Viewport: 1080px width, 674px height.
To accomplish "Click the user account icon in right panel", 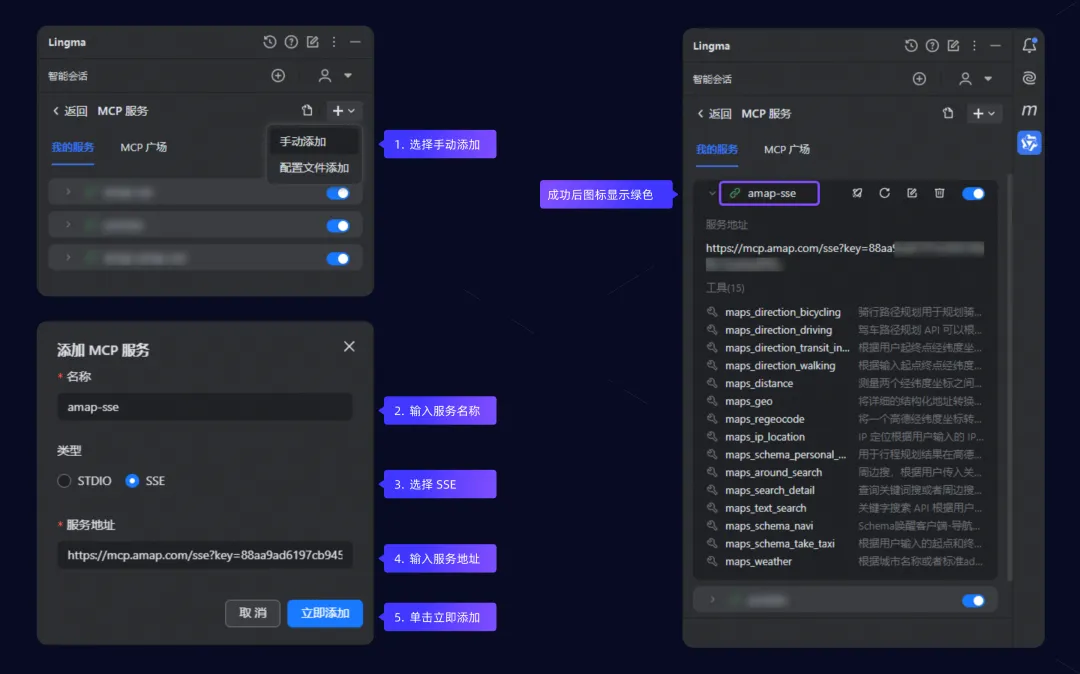I will coord(965,79).
